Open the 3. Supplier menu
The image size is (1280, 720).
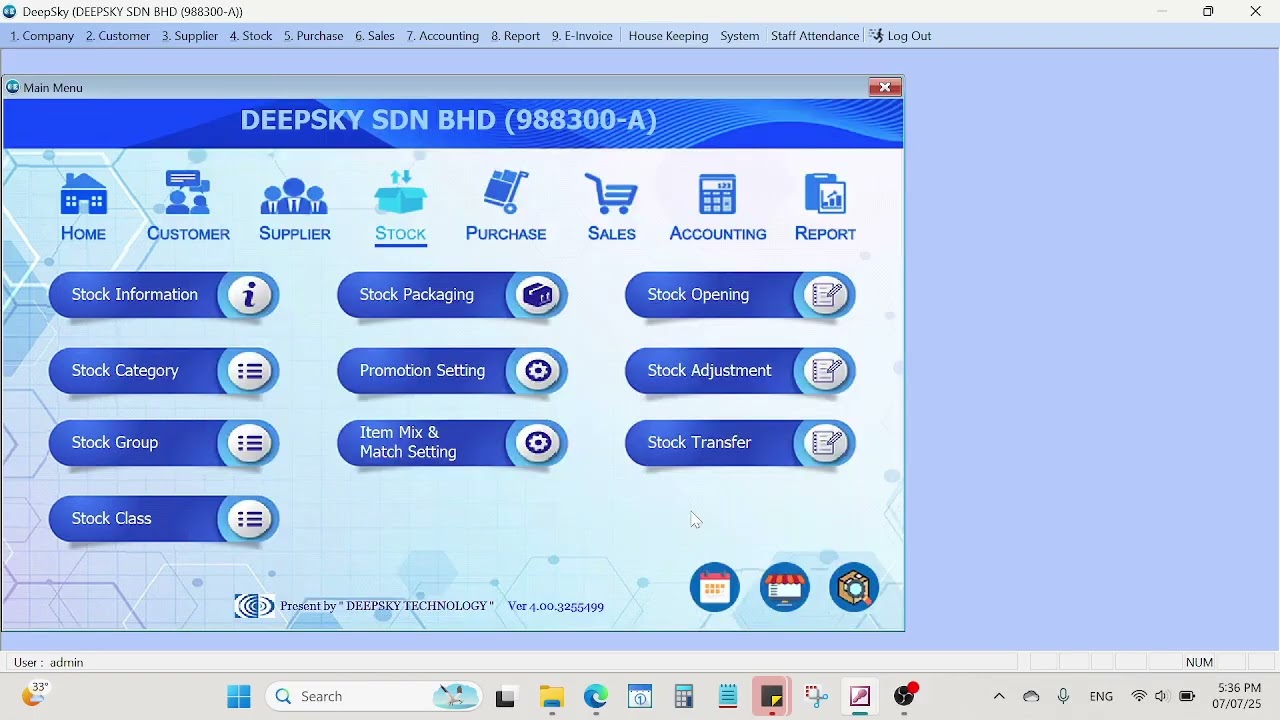tap(190, 36)
